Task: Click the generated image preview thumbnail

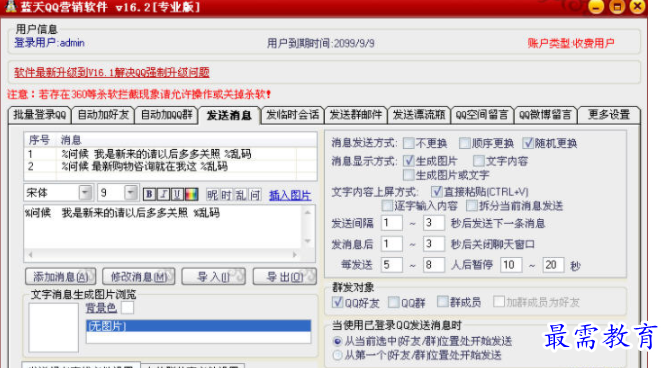Action: [x=54, y=327]
